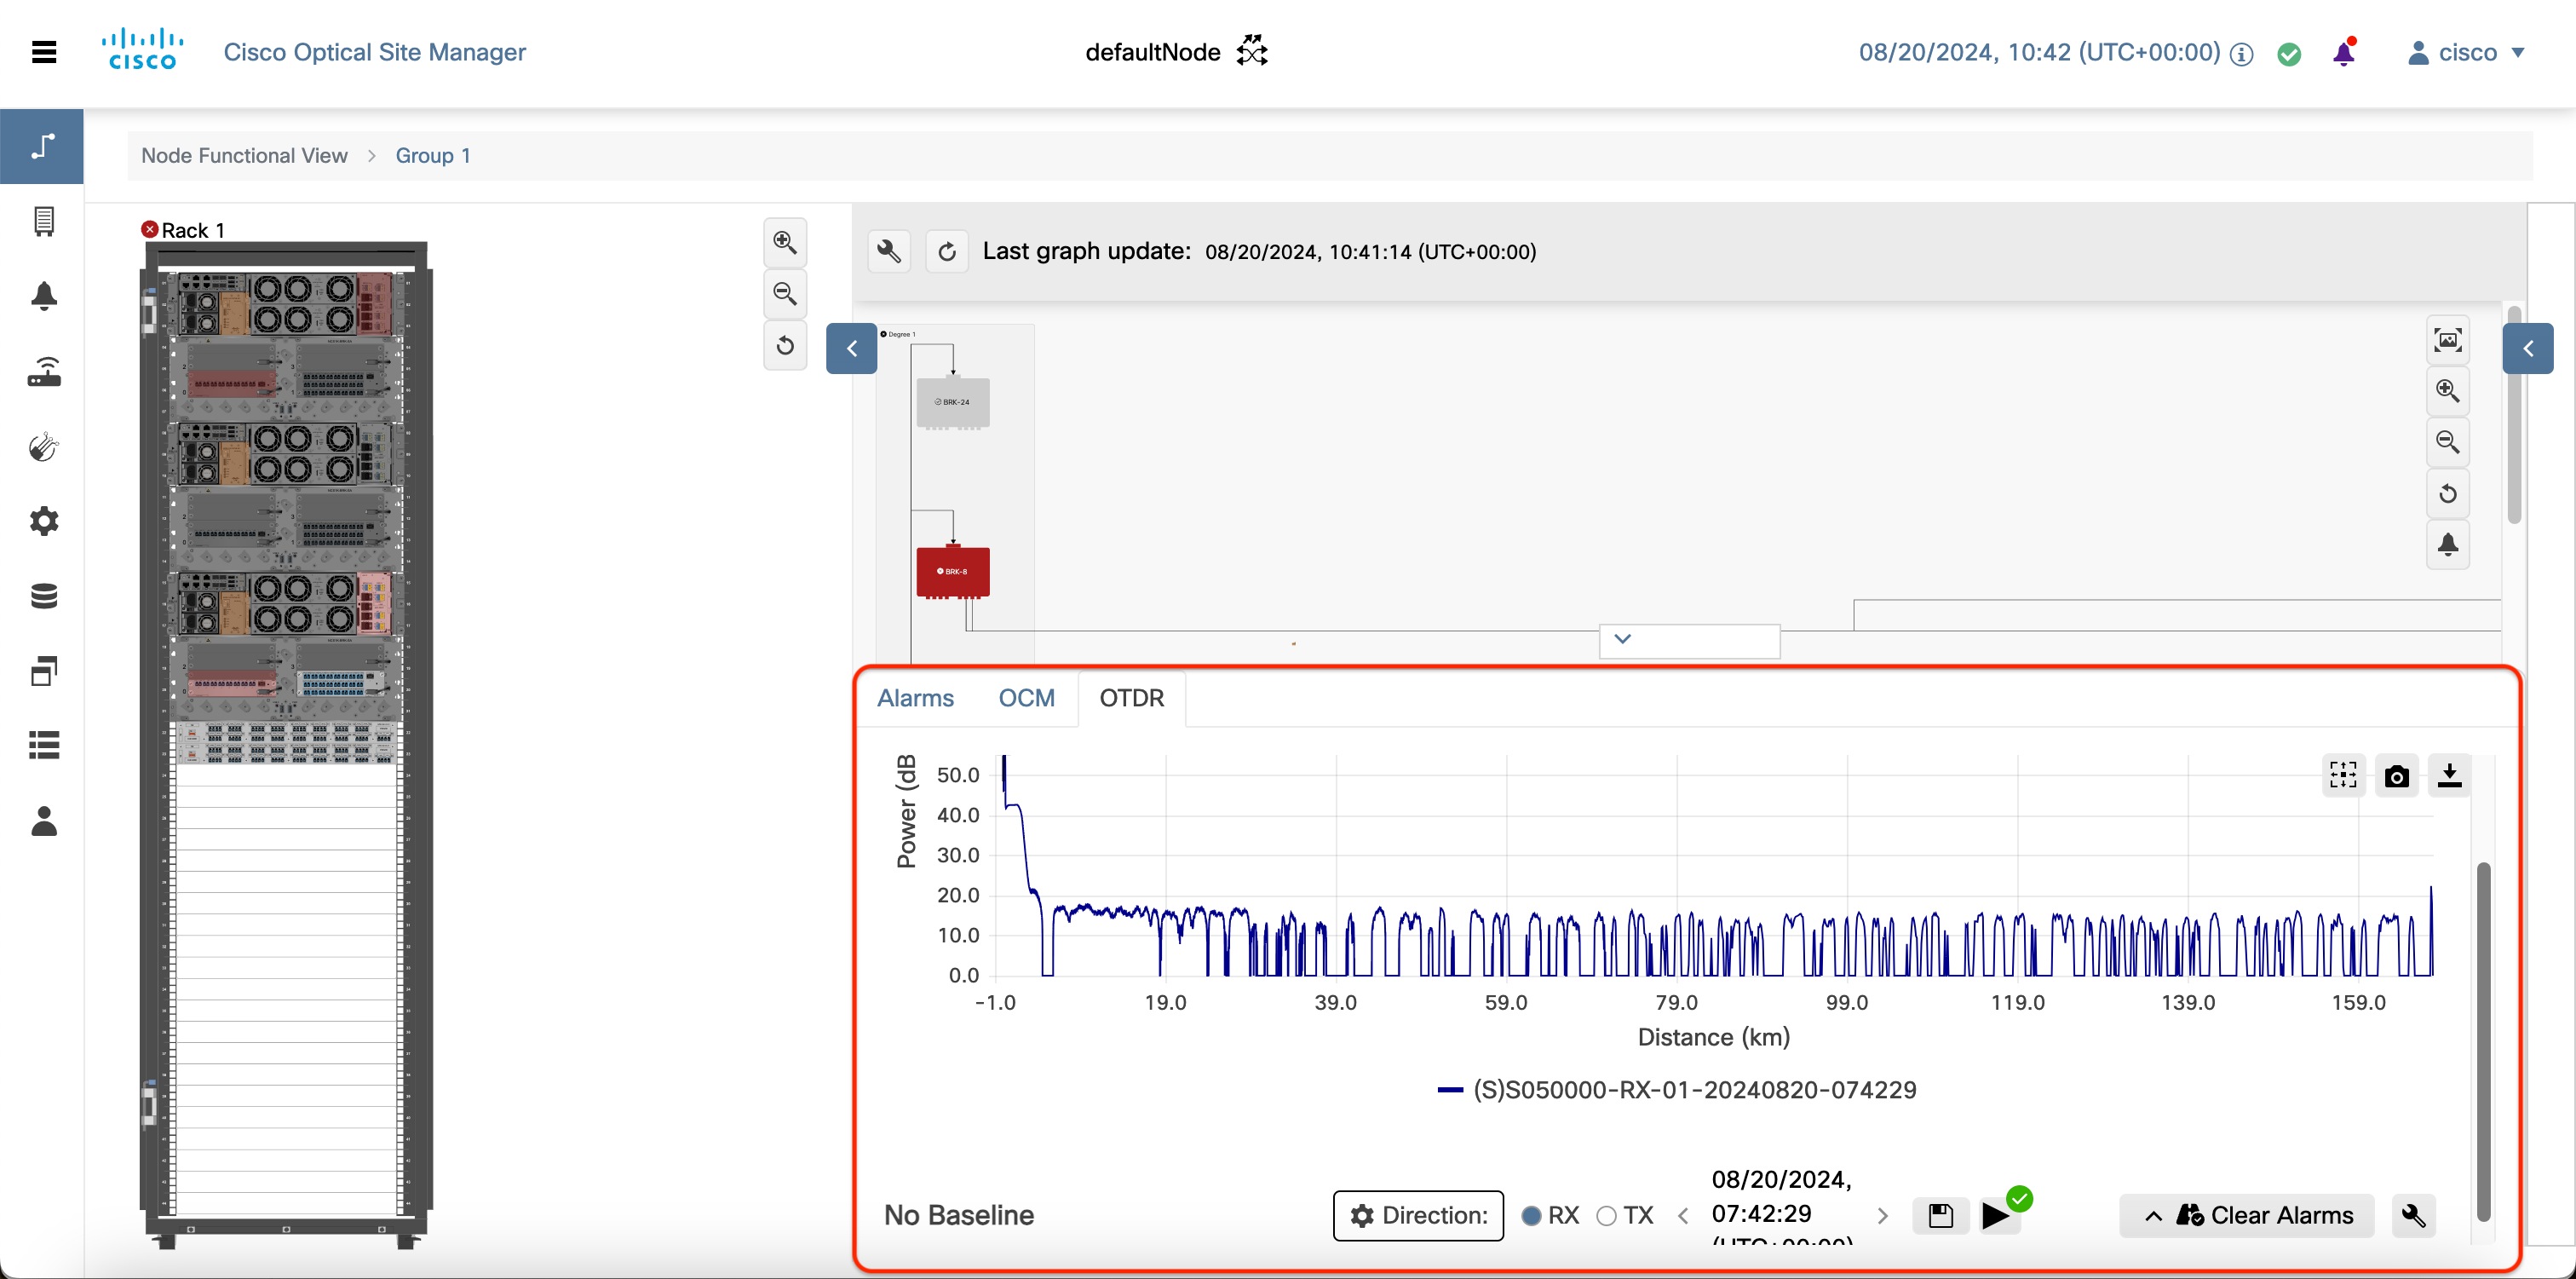Open the hamburger main menu
Image resolution: width=2576 pixels, height=1279 pixels.
pos(44,52)
